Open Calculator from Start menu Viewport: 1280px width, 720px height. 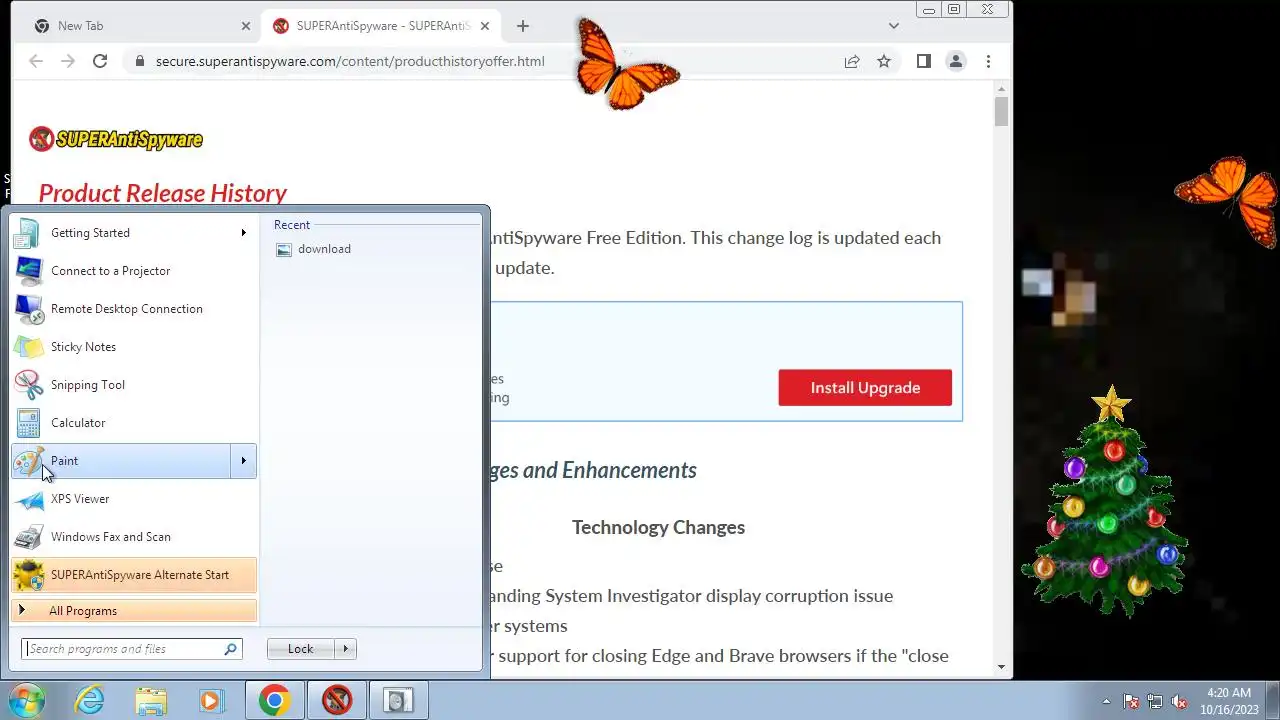tap(134, 423)
